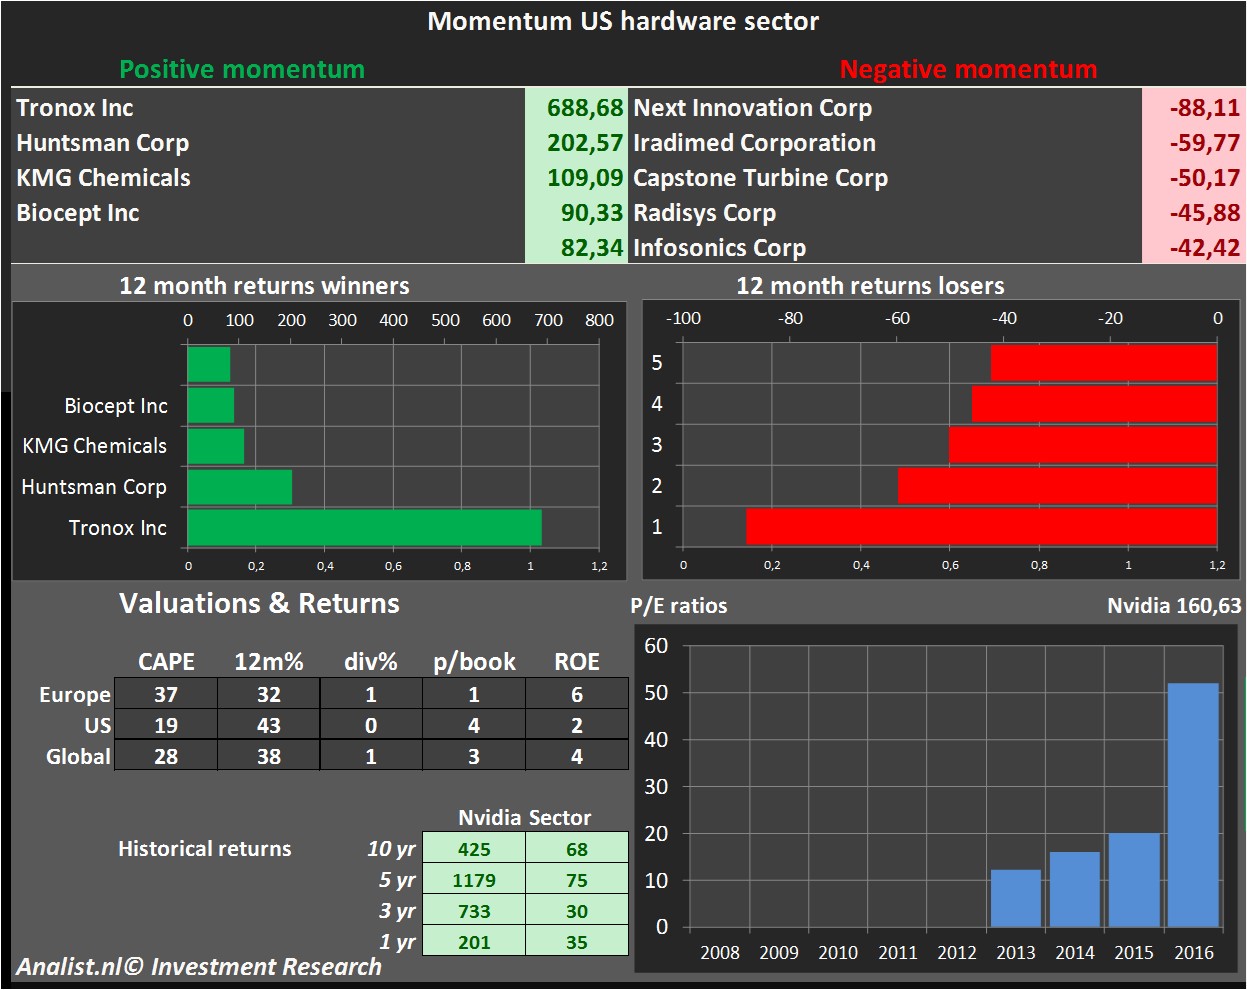Click "Biocept Inc" in the positive momentum table
The height and width of the screenshot is (990, 1247).
[78, 213]
